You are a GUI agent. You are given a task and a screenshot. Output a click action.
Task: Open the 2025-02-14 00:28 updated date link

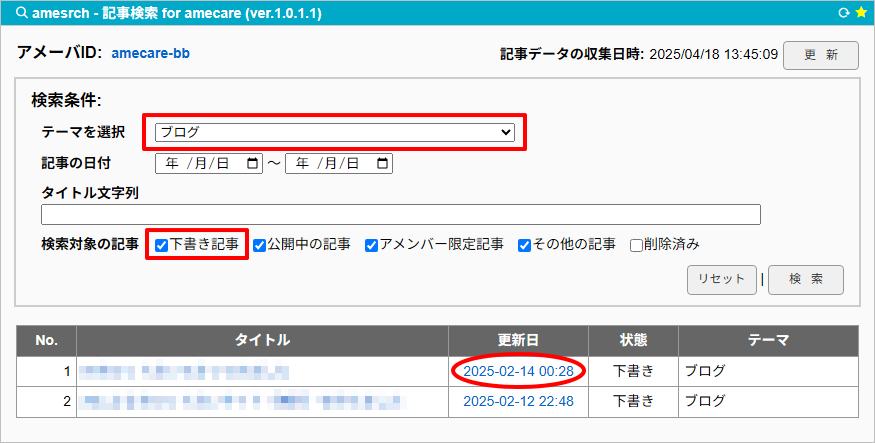click(518, 372)
